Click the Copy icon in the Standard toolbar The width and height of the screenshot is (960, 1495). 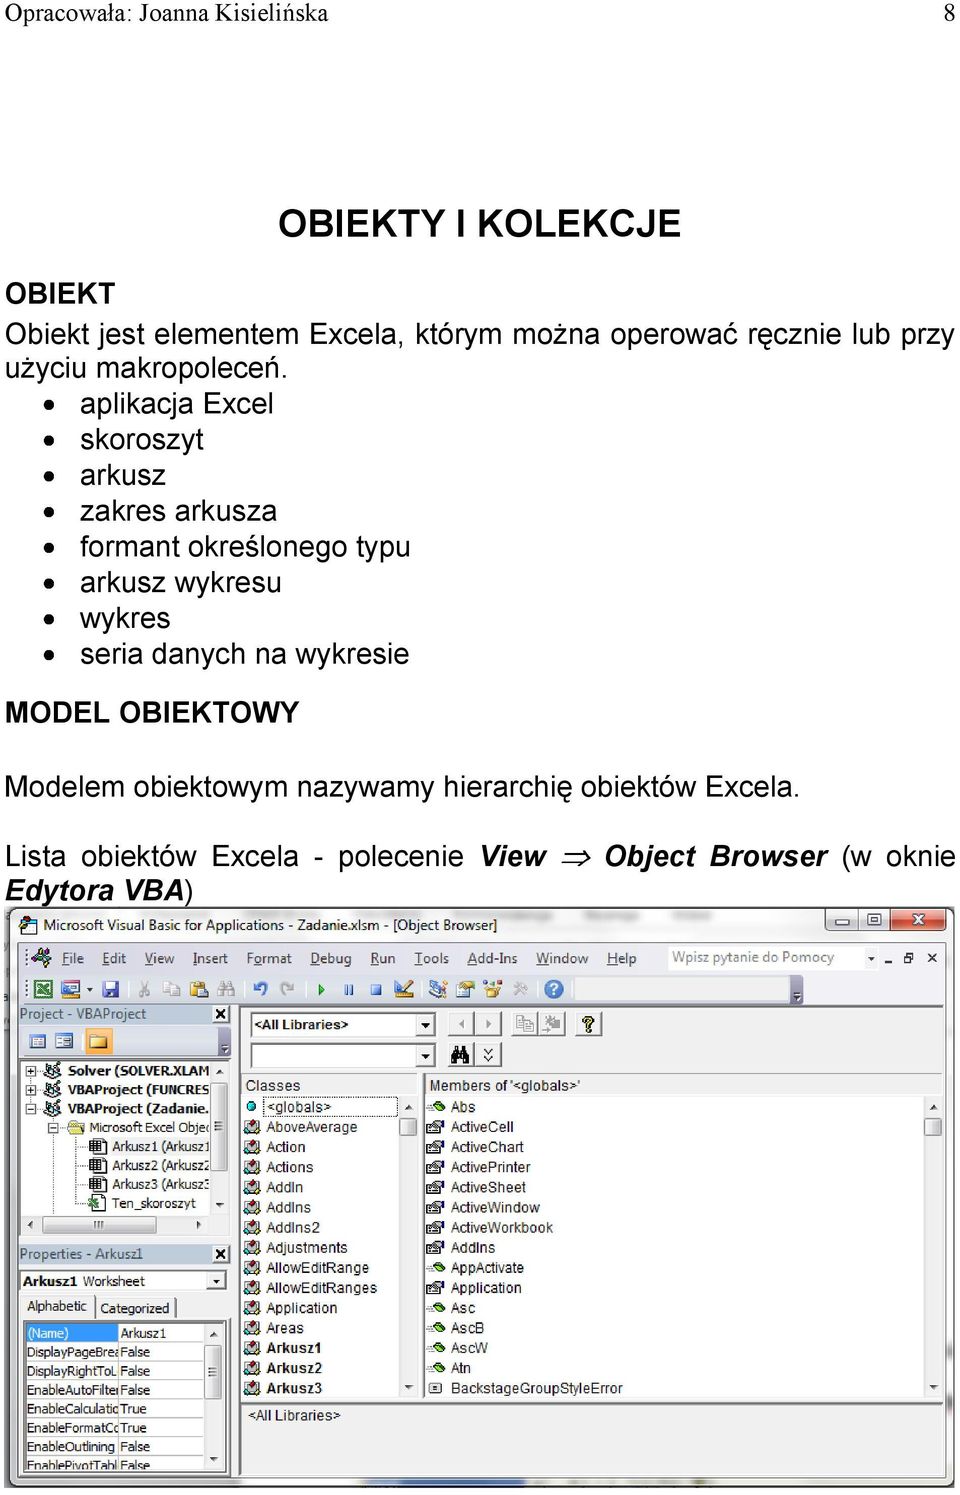(x=171, y=989)
